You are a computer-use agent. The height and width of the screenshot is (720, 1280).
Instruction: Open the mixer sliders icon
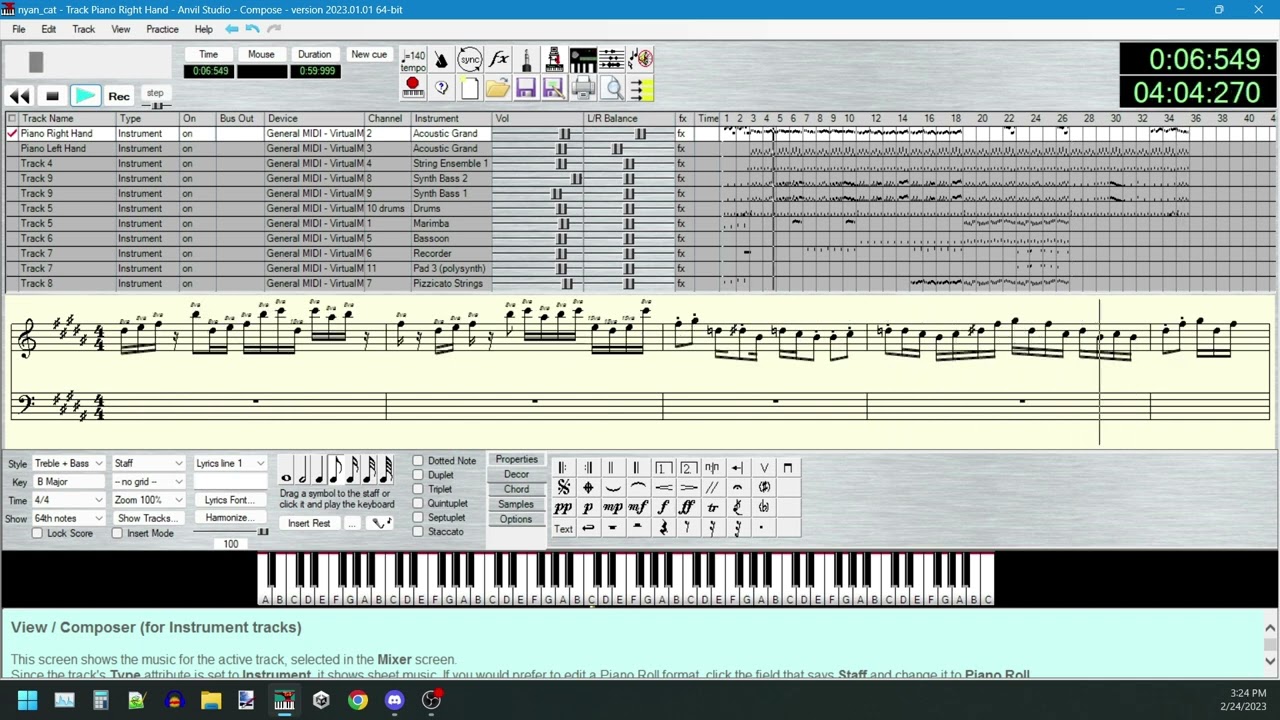click(611, 60)
